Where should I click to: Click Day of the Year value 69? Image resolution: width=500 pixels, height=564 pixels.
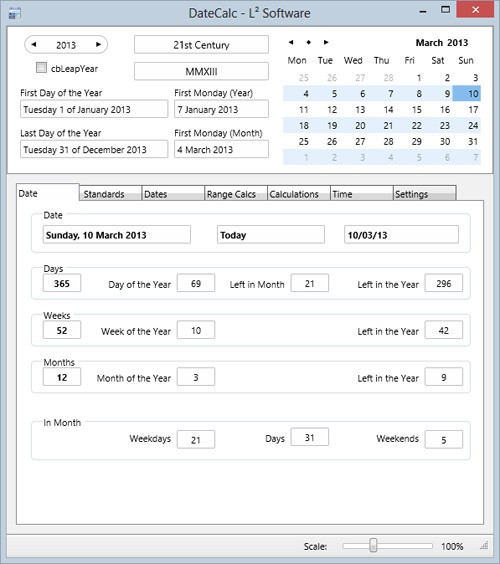(196, 283)
